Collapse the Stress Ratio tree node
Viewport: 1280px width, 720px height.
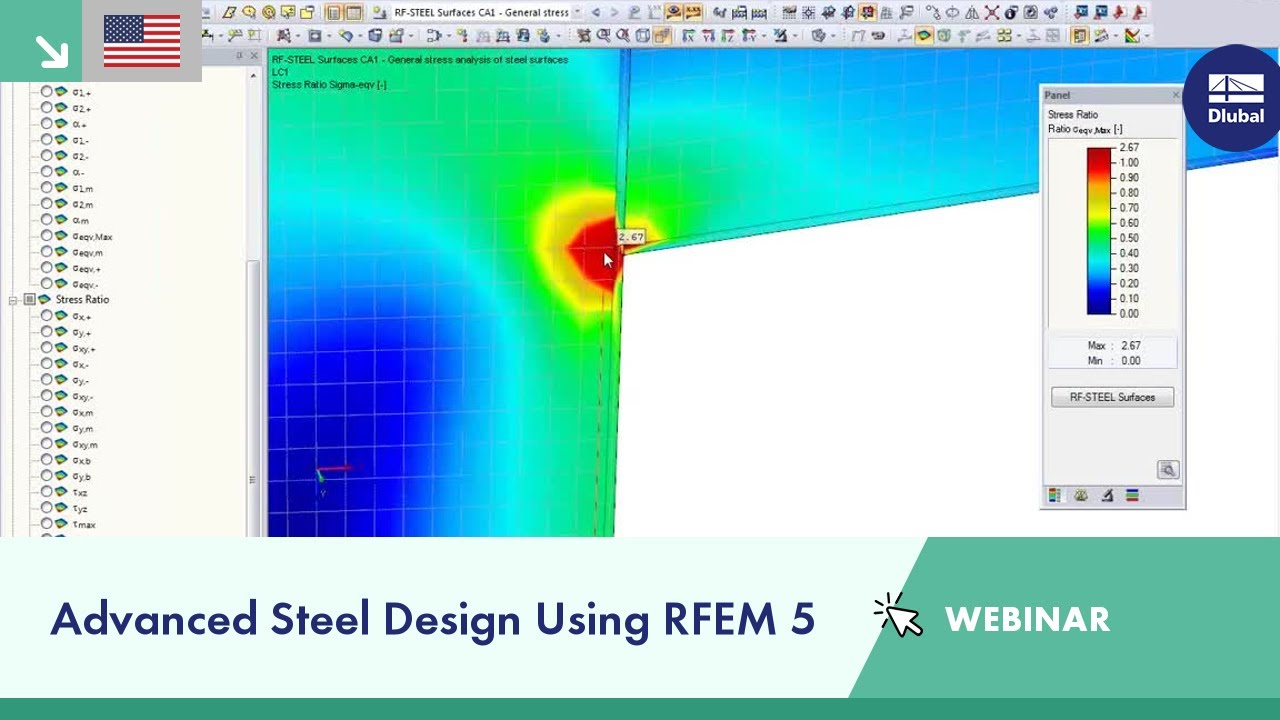click(13, 300)
